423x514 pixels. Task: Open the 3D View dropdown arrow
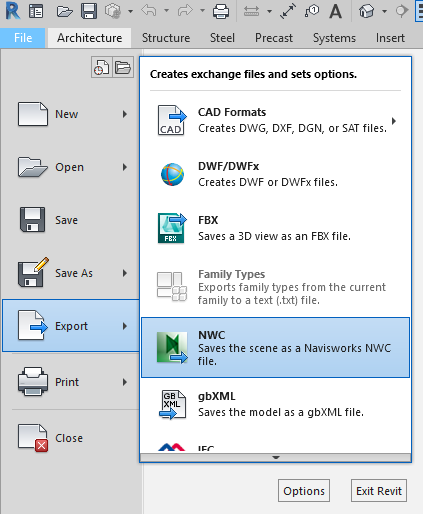(384, 11)
